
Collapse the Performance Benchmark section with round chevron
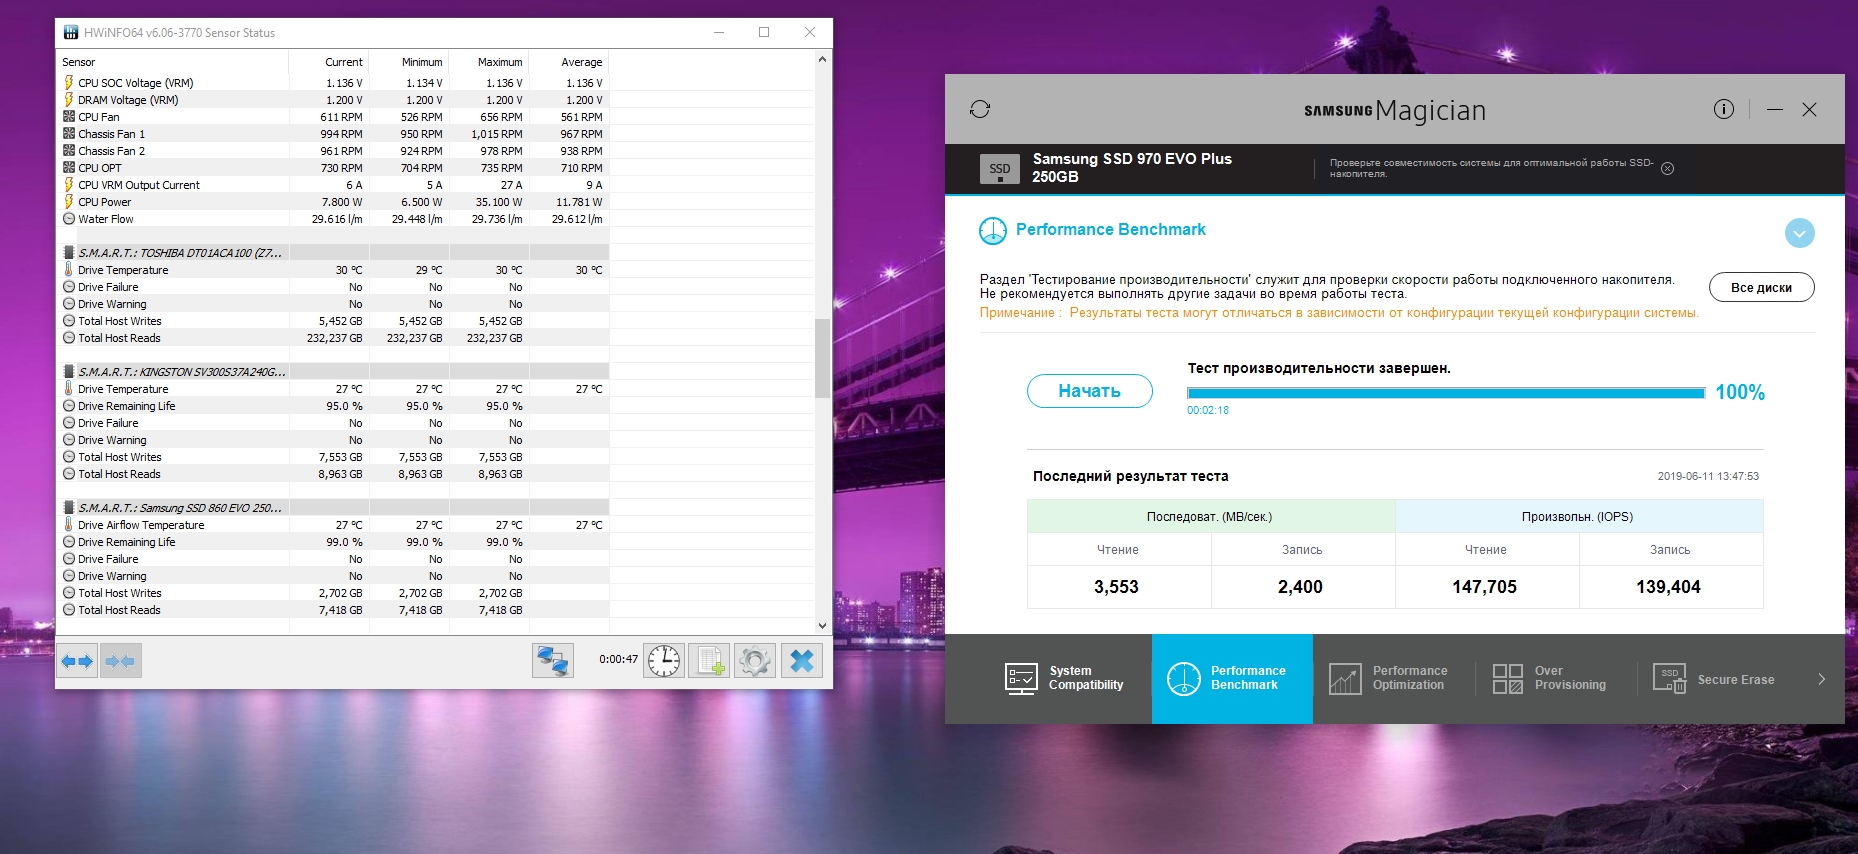coord(1800,233)
